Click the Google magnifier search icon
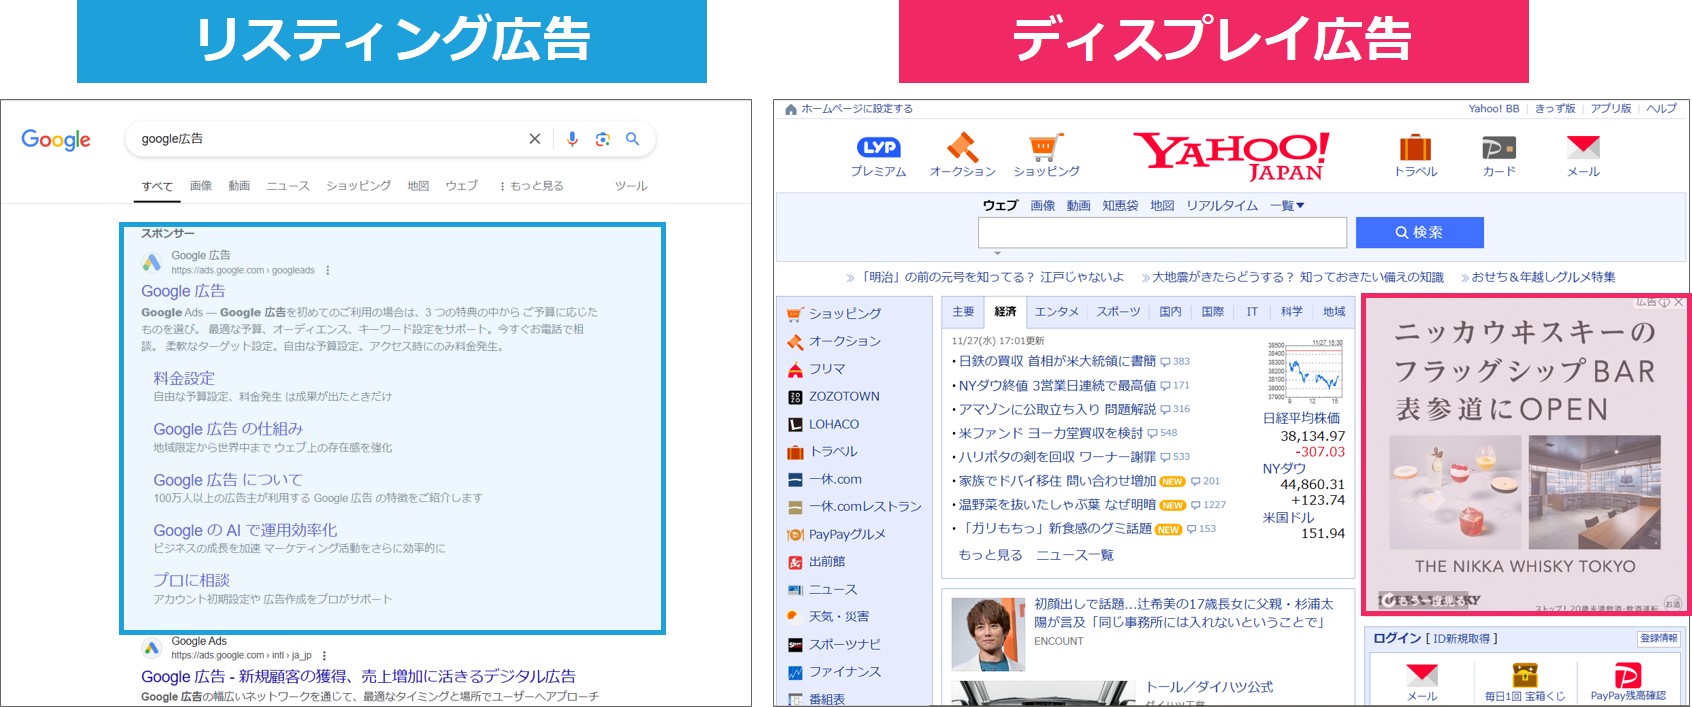The height and width of the screenshot is (707, 1692). point(632,139)
